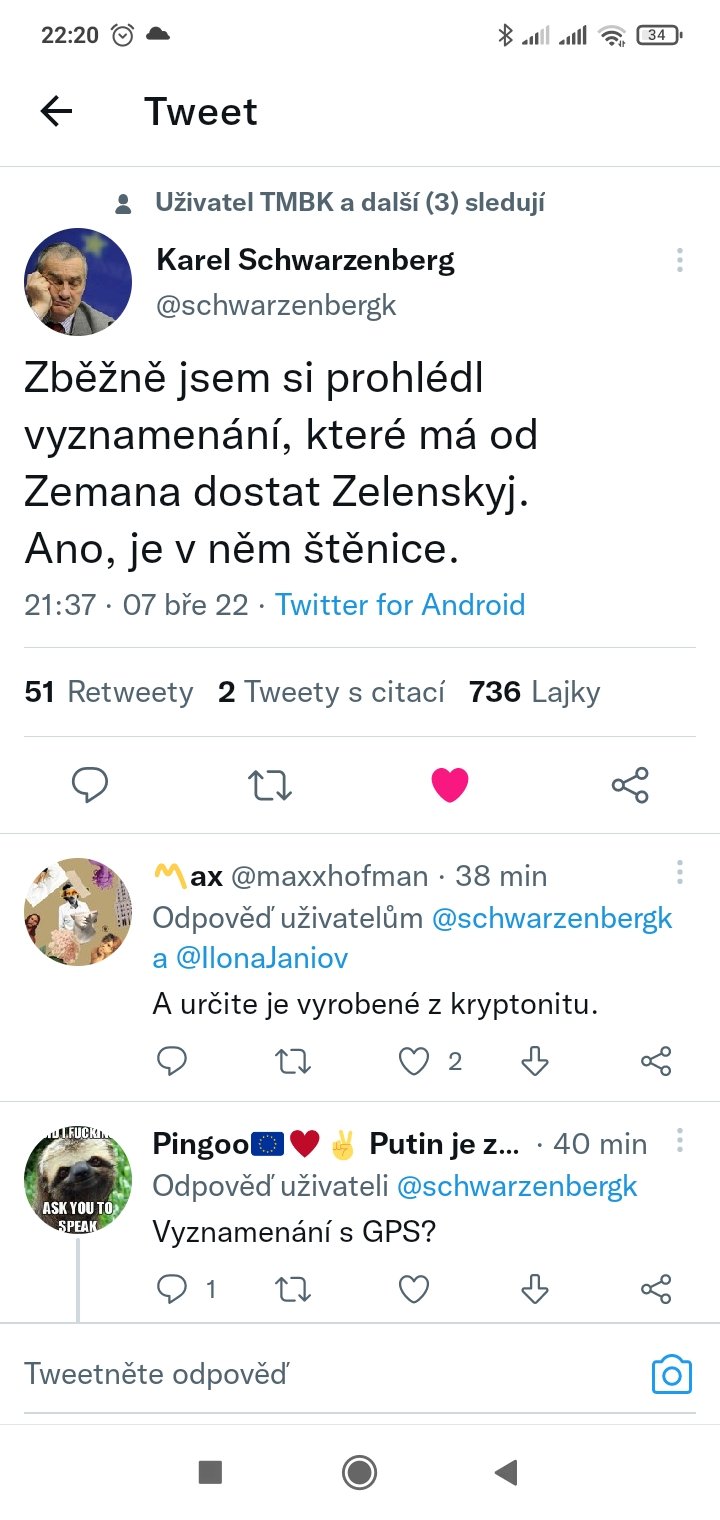Viewport: 720px width, 1520px height.
Task: Open the overflow menu on main tweet
Action: pyautogui.click(x=680, y=260)
